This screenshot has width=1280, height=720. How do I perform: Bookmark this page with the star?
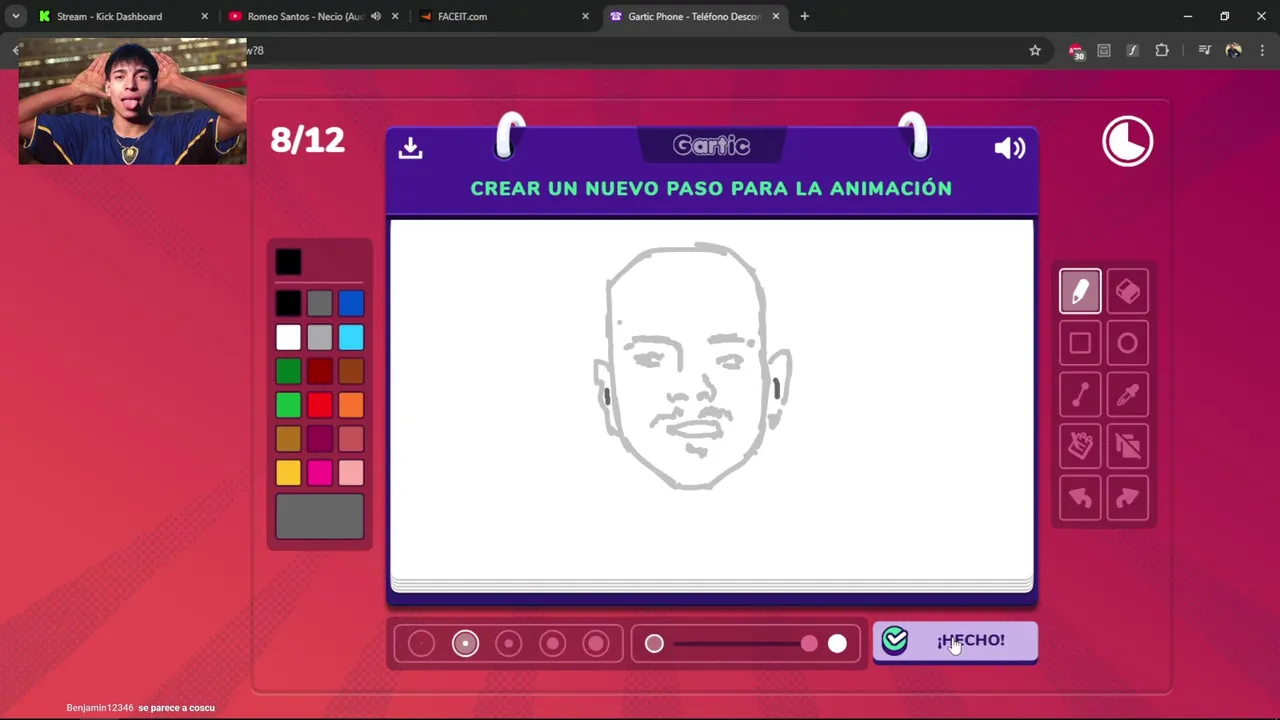(1035, 50)
